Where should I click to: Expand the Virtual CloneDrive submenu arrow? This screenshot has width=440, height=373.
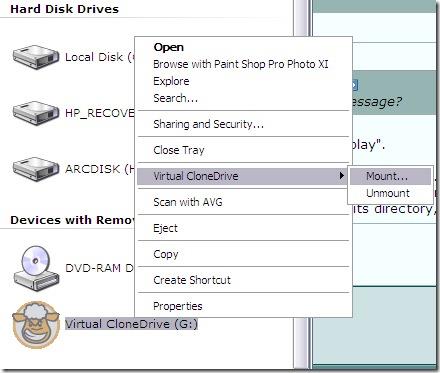[341, 175]
